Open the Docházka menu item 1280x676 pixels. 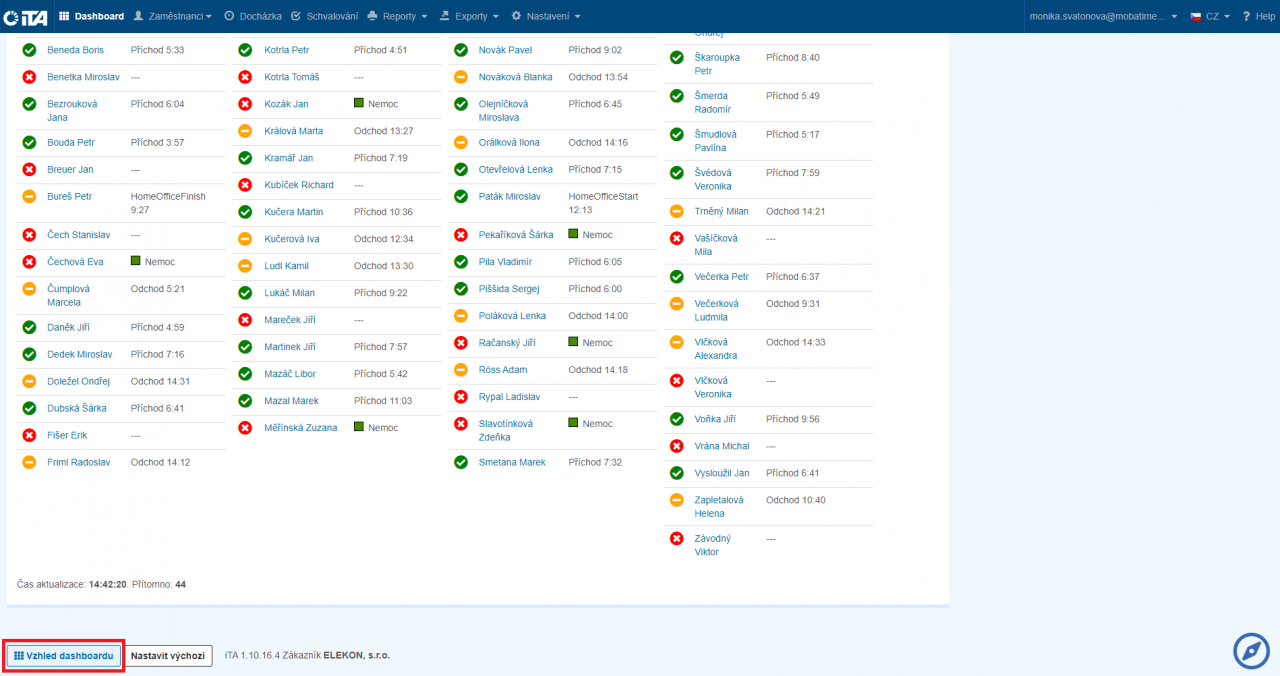pyautogui.click(x=252, y=16)
